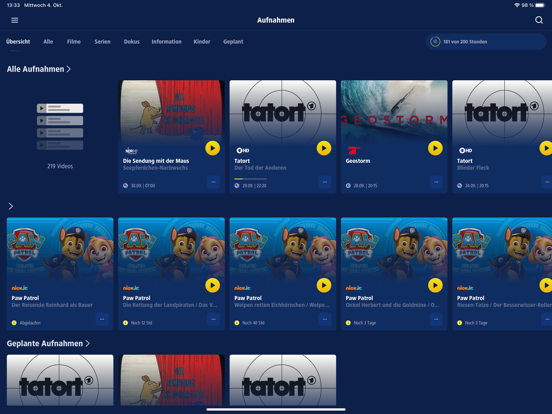Expand the Geplante Aufnahmen section
552x414 pixels.
click(48, 343)
